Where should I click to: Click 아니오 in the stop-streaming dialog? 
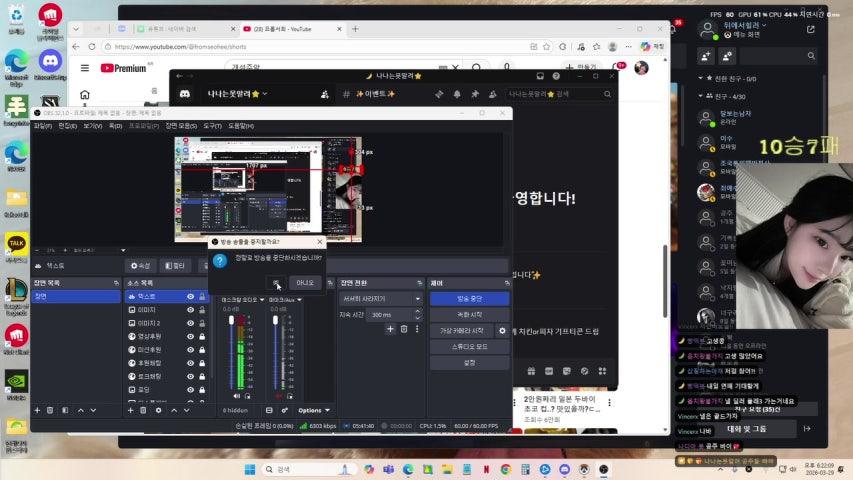point(305,283)
